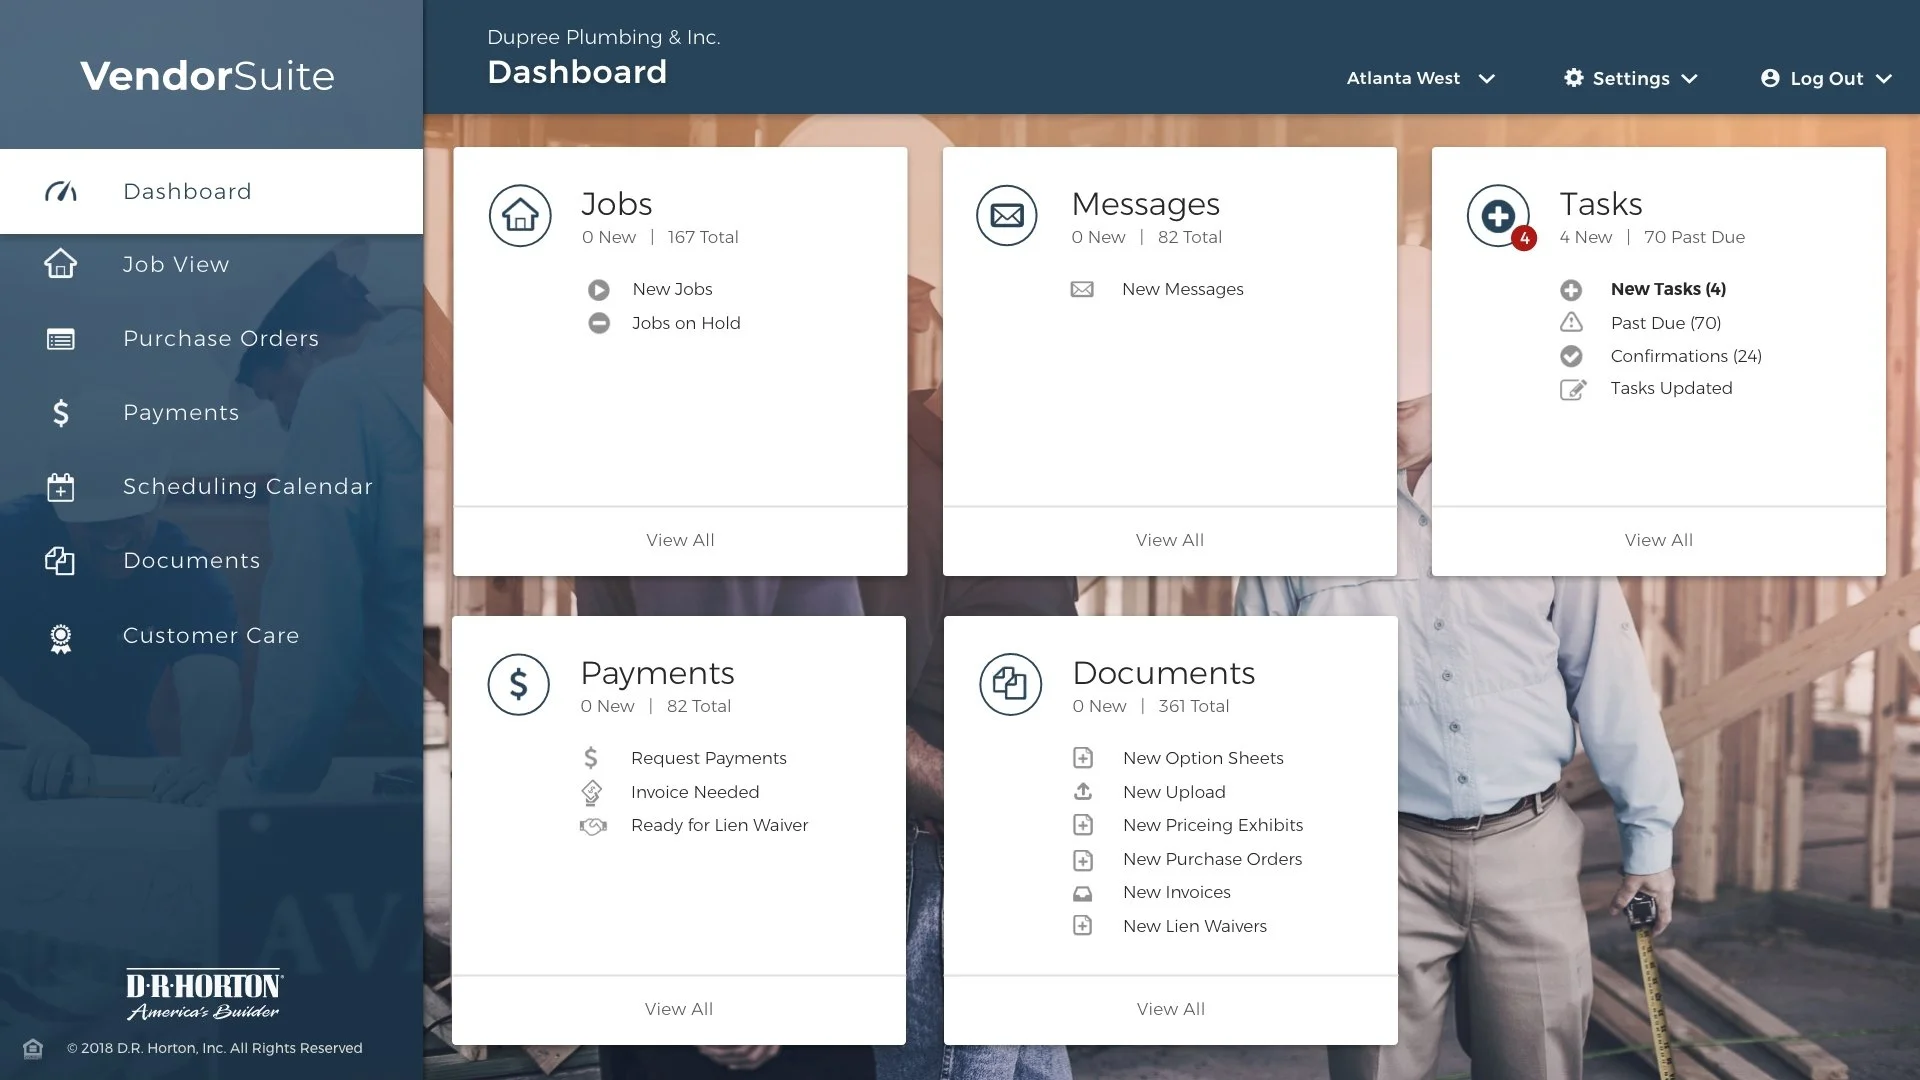The width and height of the screenshot is (1920, 1080).
Task: Click the Ready for Lien Waiver handshake icon
Action: [593, 826]
